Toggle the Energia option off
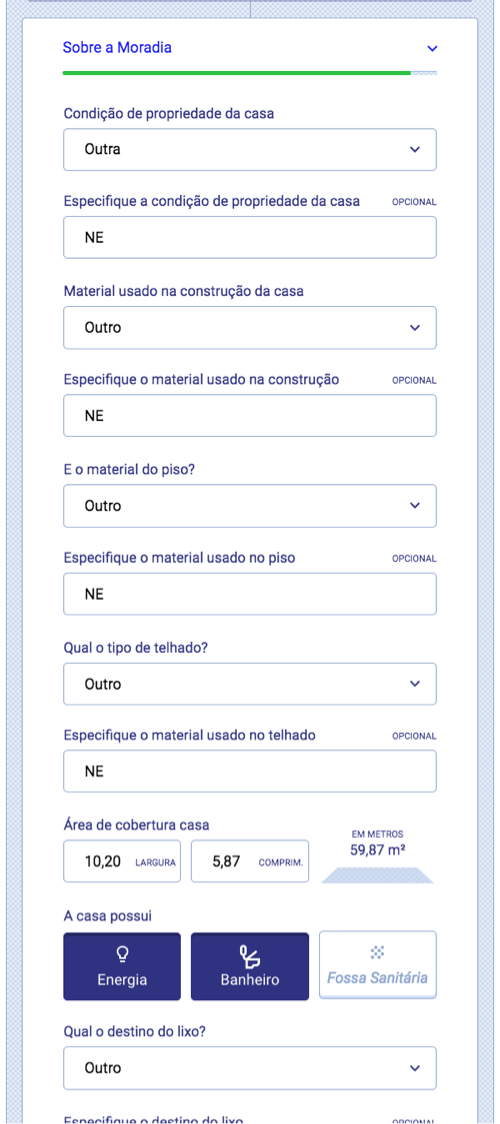 coord(122,966)
